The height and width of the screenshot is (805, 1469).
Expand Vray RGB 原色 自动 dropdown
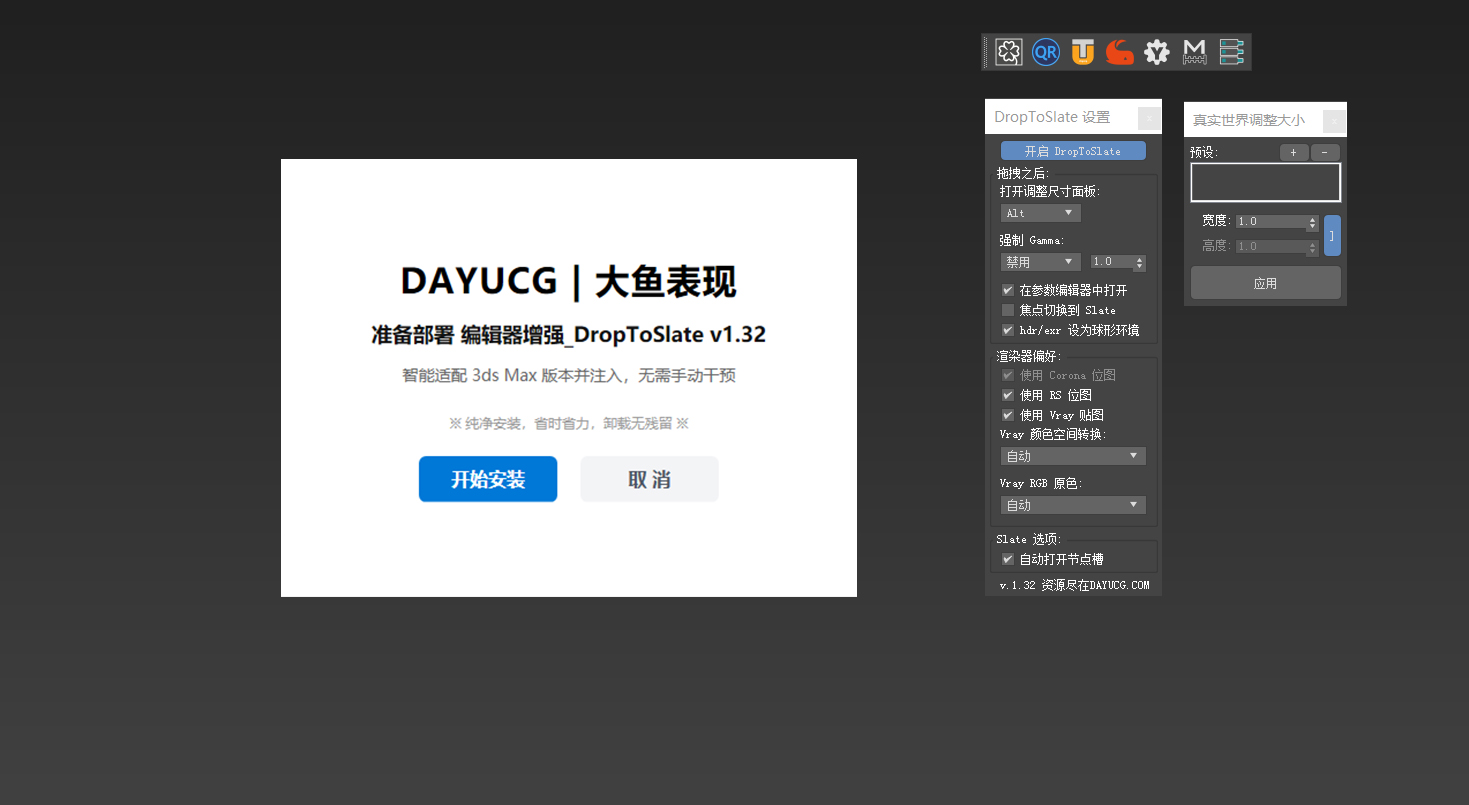[x=1073, y=505]
